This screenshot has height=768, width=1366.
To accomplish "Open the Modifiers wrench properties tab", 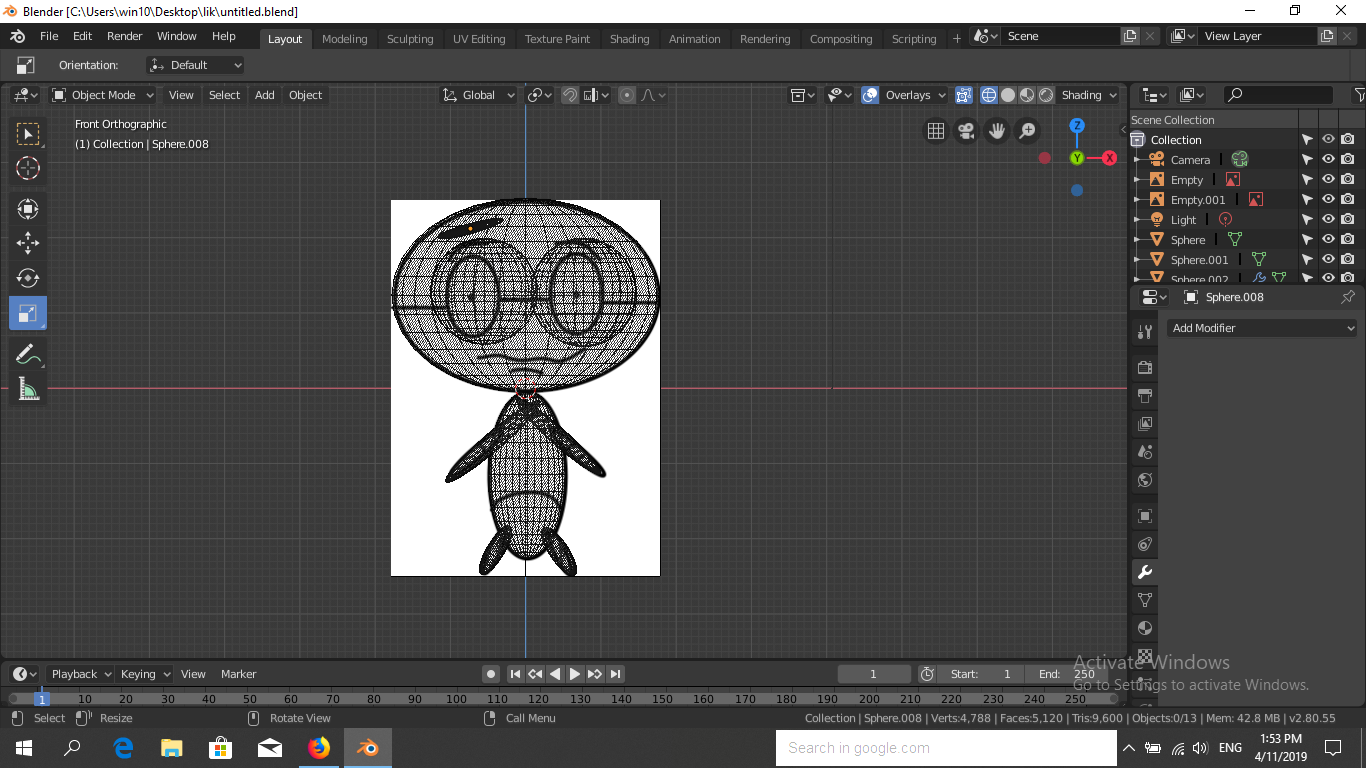I will pos(1145,572).
